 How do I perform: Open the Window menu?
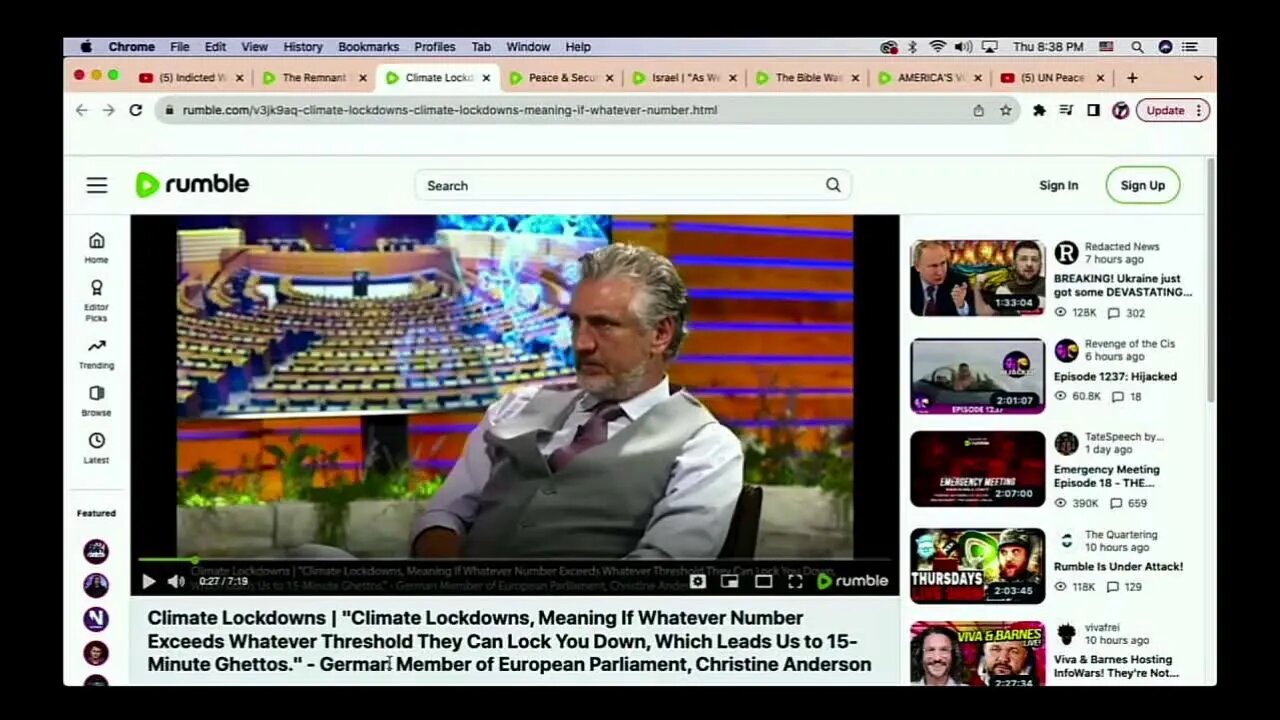[x=528, y=47]
